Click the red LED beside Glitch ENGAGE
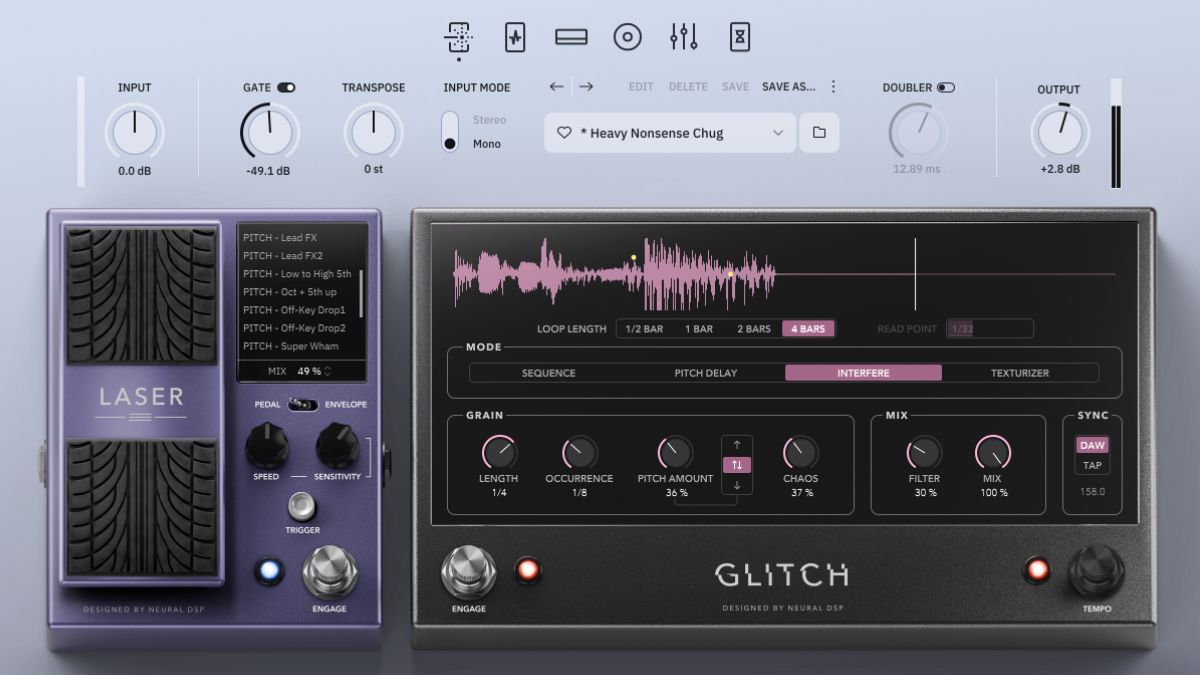The width and height of the screenshot is (1200, 675). (528, 571)
